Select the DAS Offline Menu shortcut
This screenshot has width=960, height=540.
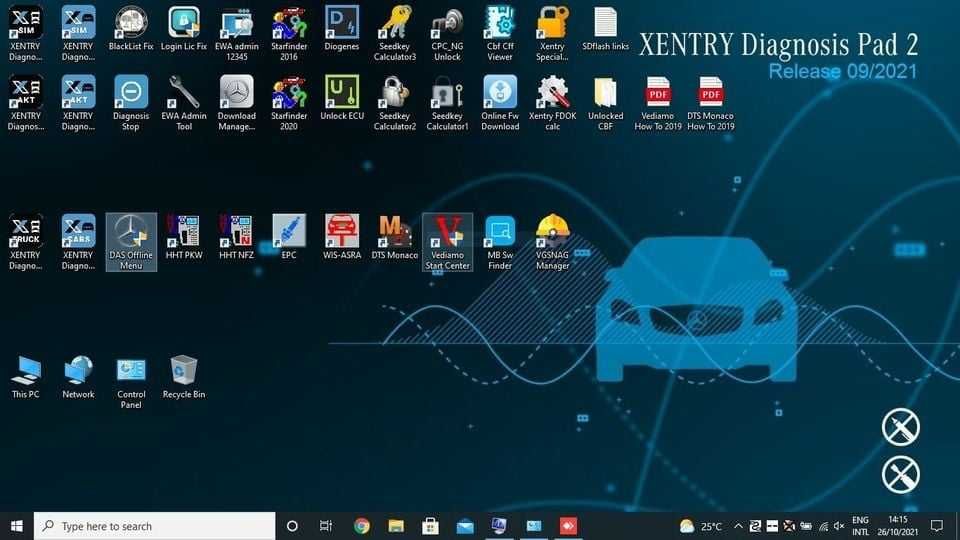click(x=131, y=242)
